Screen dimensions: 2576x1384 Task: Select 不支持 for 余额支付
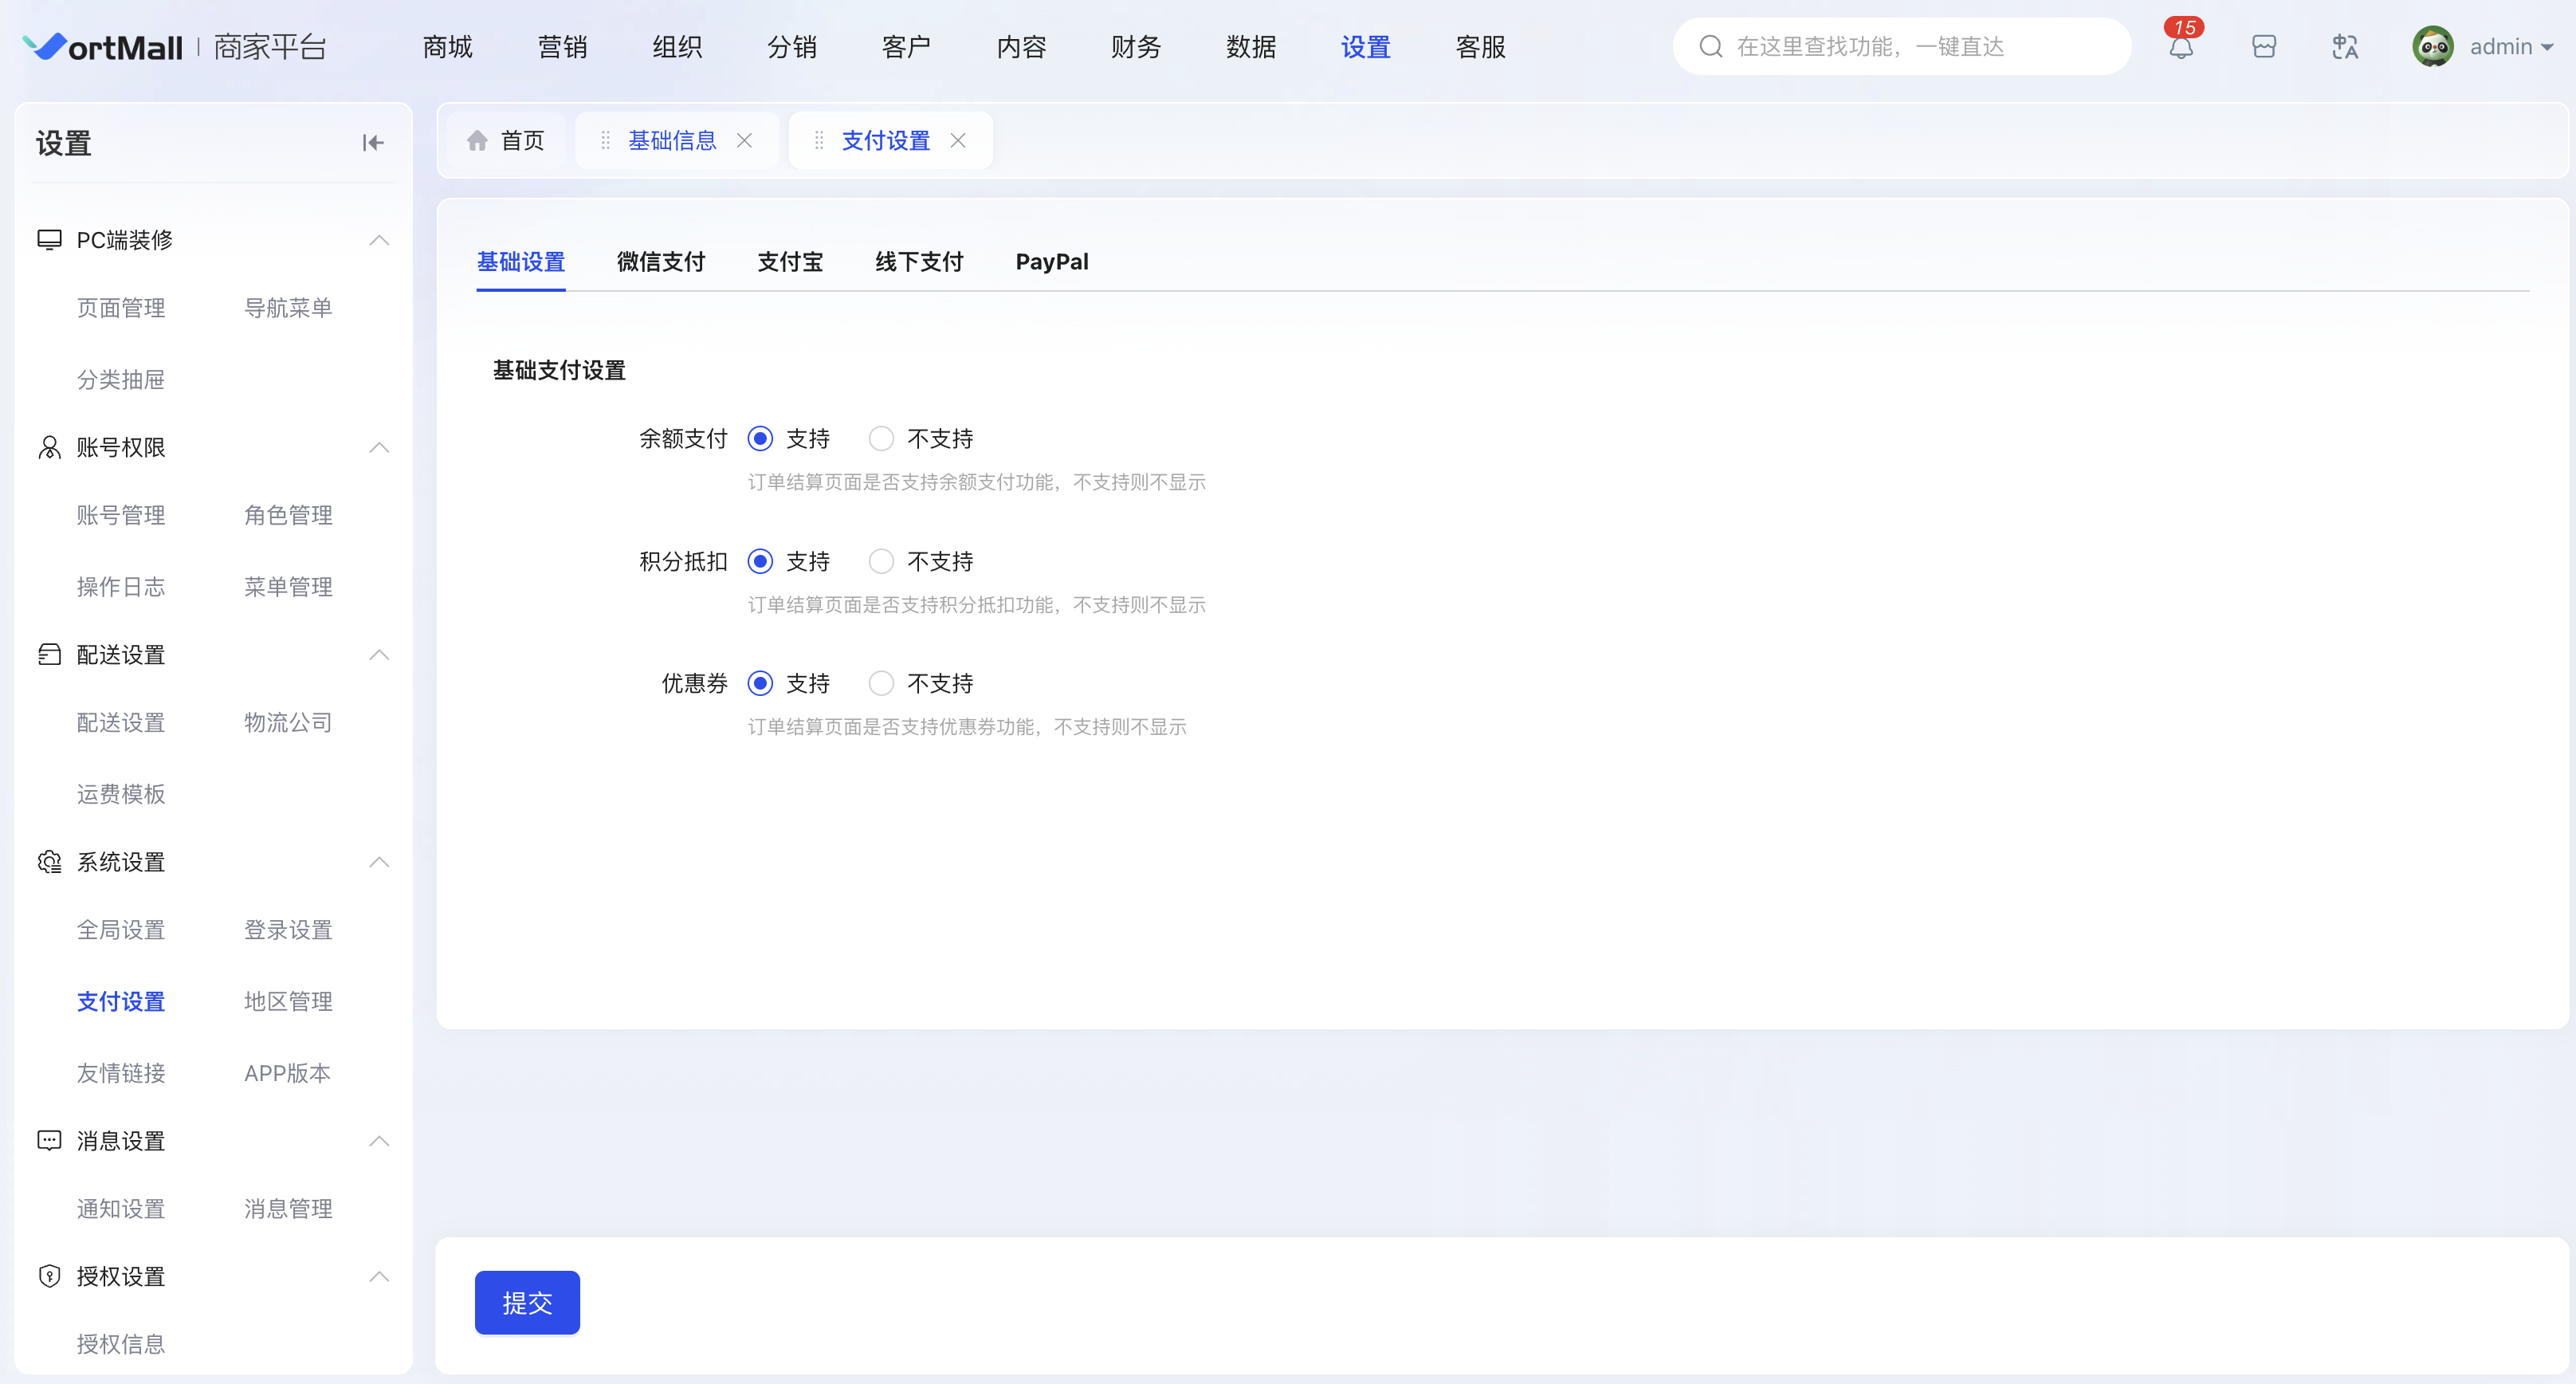coord(881,439)
